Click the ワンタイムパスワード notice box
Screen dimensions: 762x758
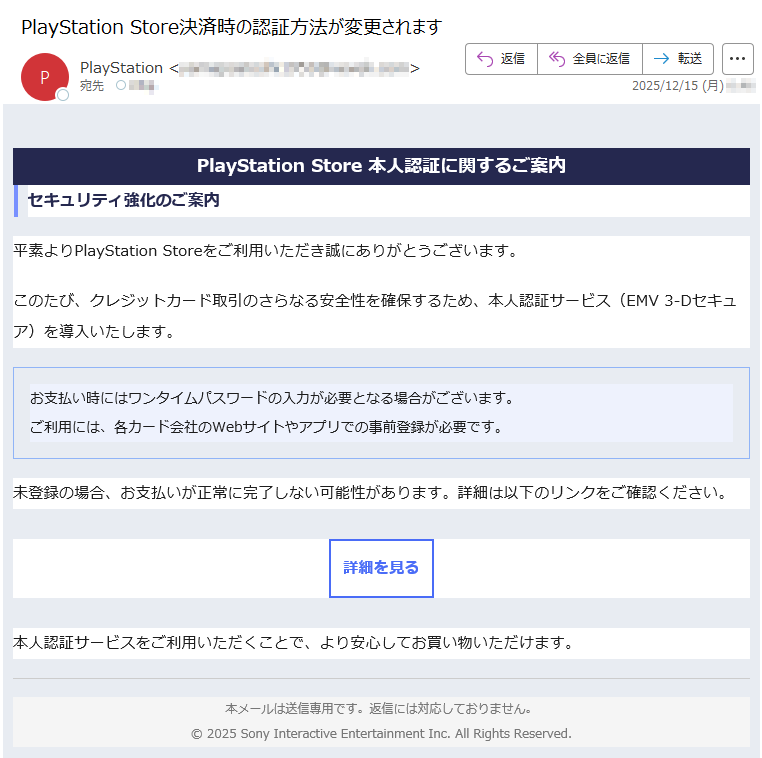point(381,413)
